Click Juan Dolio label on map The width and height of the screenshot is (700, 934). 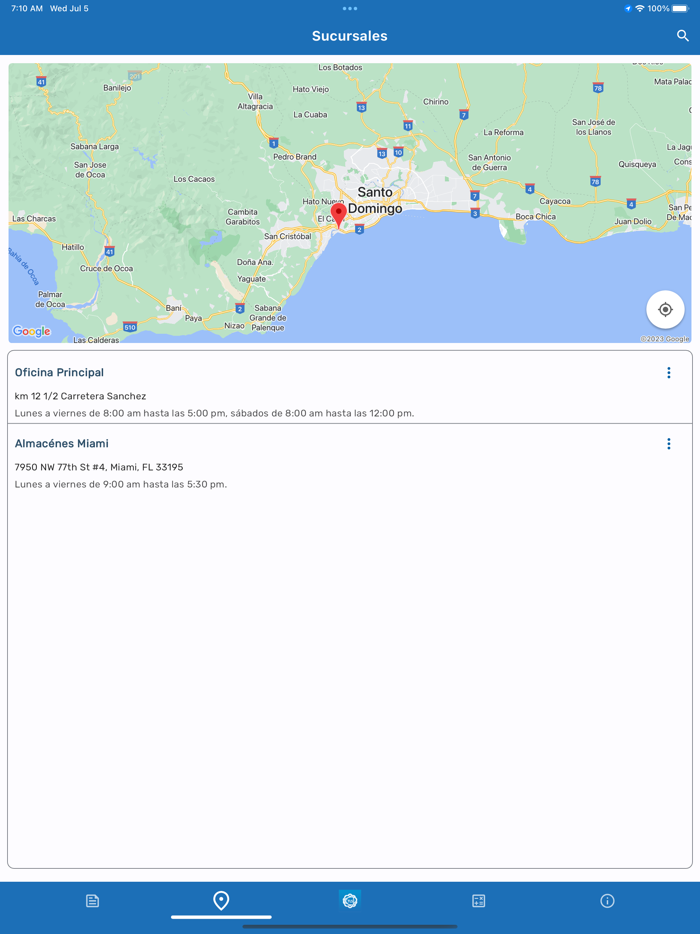point(633,222)
